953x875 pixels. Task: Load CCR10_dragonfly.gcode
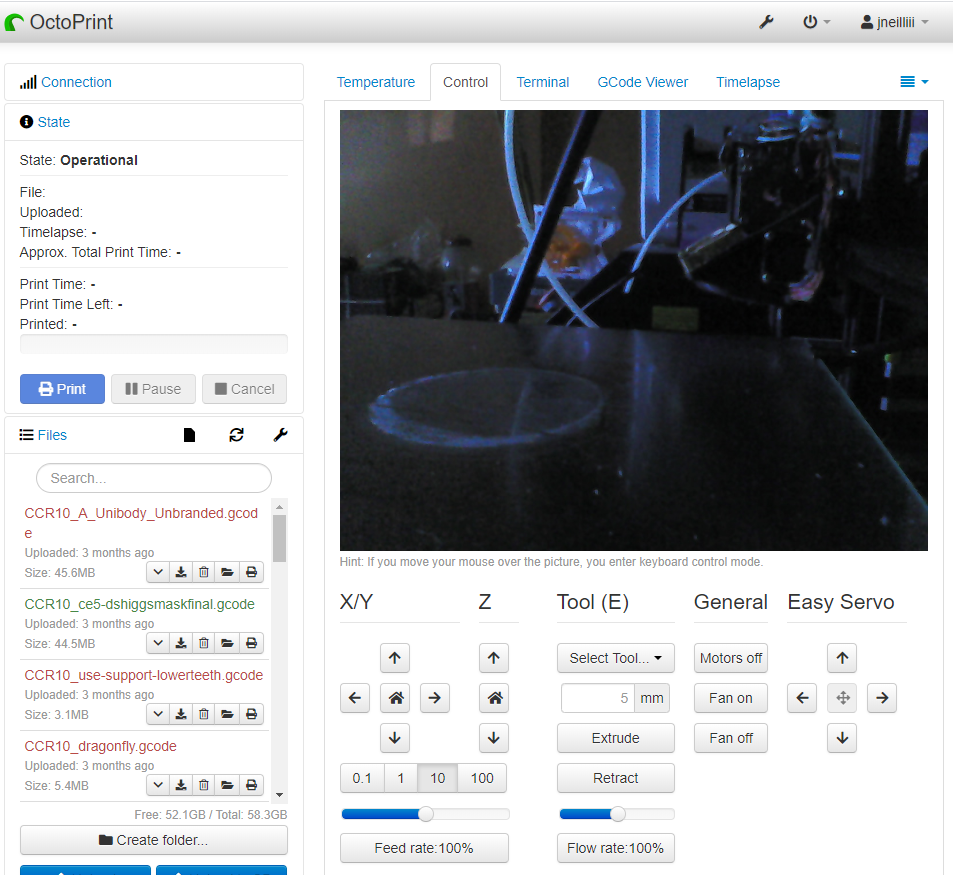coord(227,786)
